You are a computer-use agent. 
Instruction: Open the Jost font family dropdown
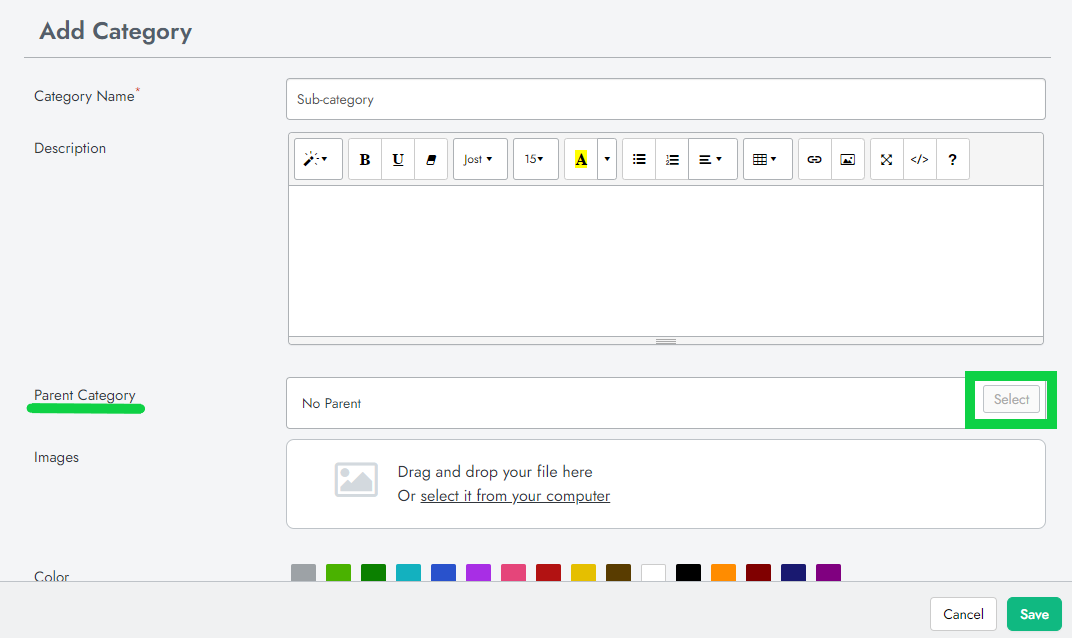[x=480, y=159]
